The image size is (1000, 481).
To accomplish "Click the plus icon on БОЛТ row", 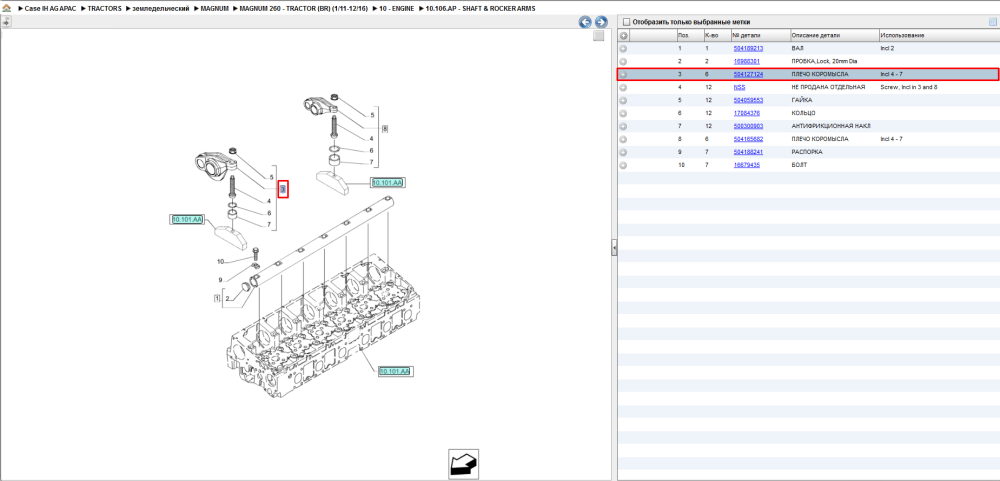I will coord(623,165).
